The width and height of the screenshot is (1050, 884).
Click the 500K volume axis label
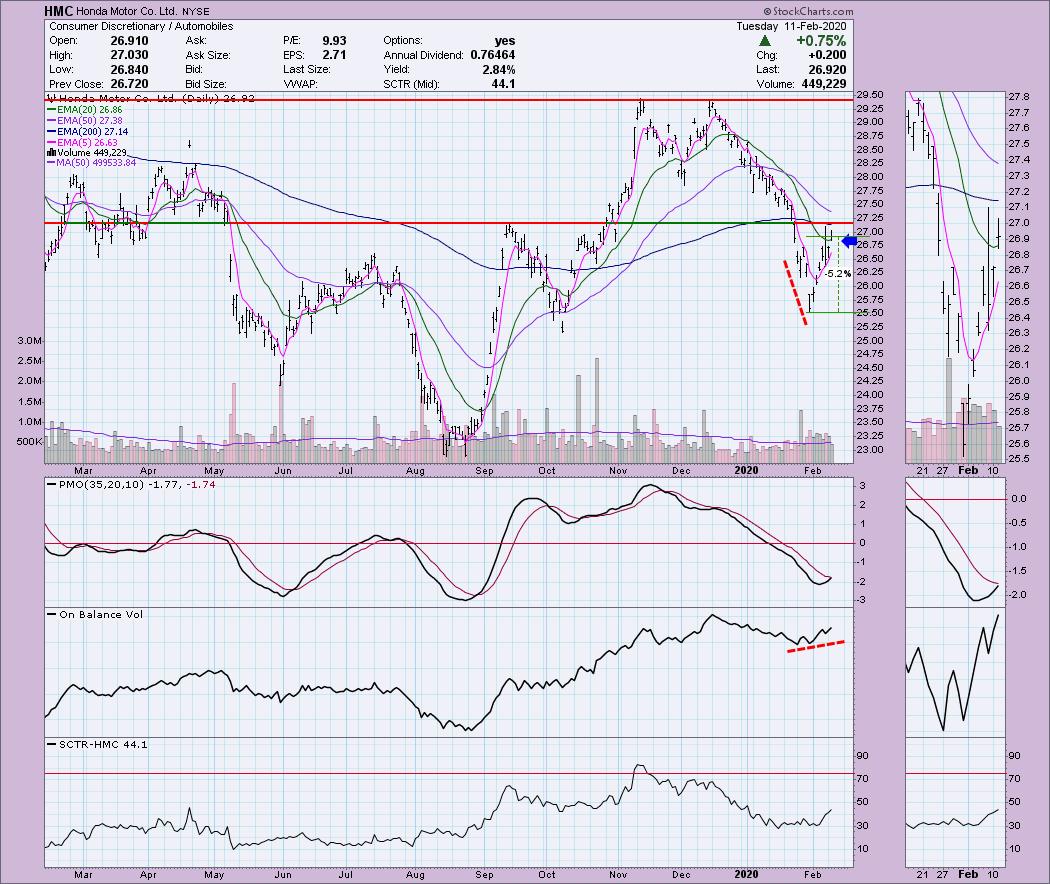point(29,442)
